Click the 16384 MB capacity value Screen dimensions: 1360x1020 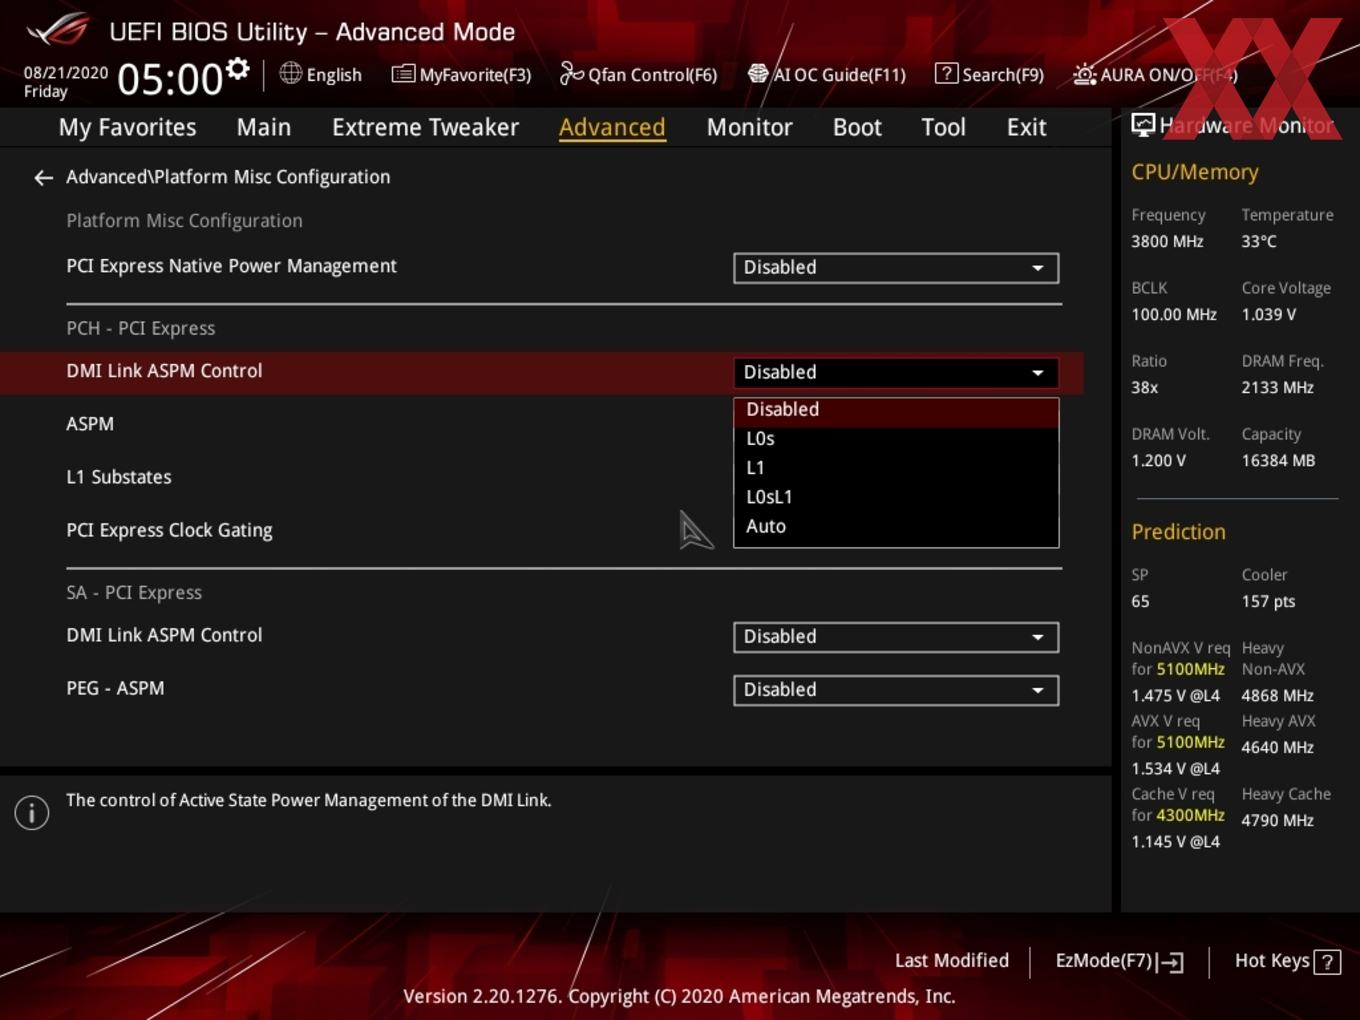click(1278, 461)
